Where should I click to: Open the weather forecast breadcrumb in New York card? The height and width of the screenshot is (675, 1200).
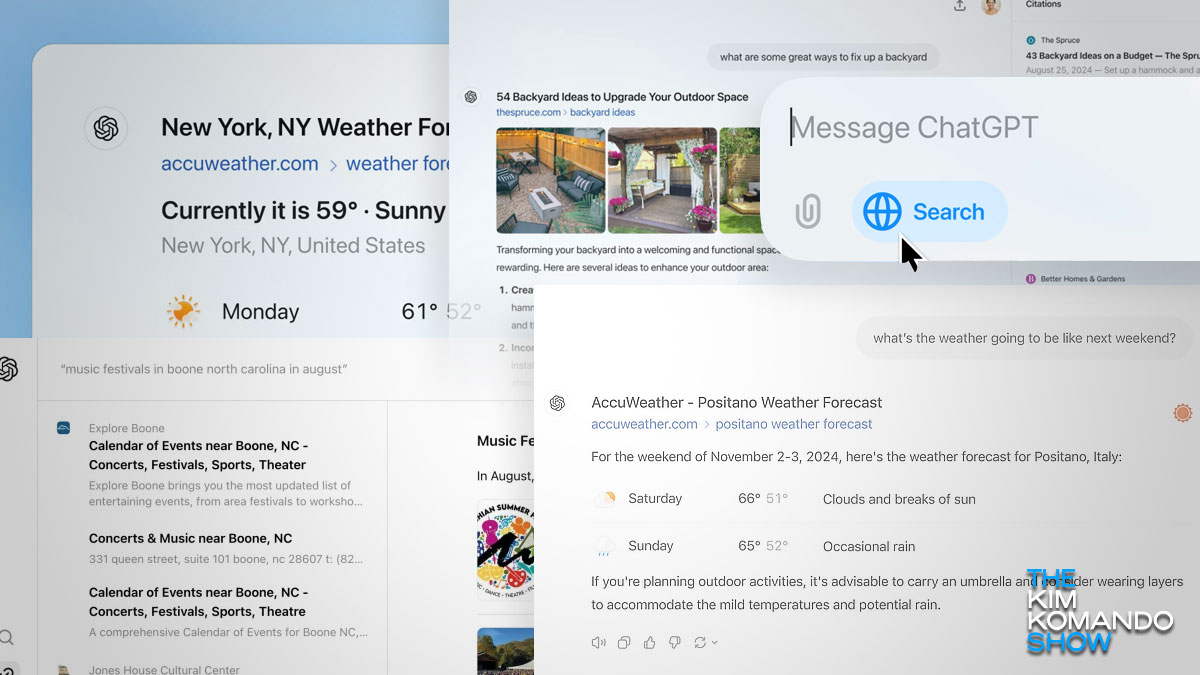click(x=398, y=164)
